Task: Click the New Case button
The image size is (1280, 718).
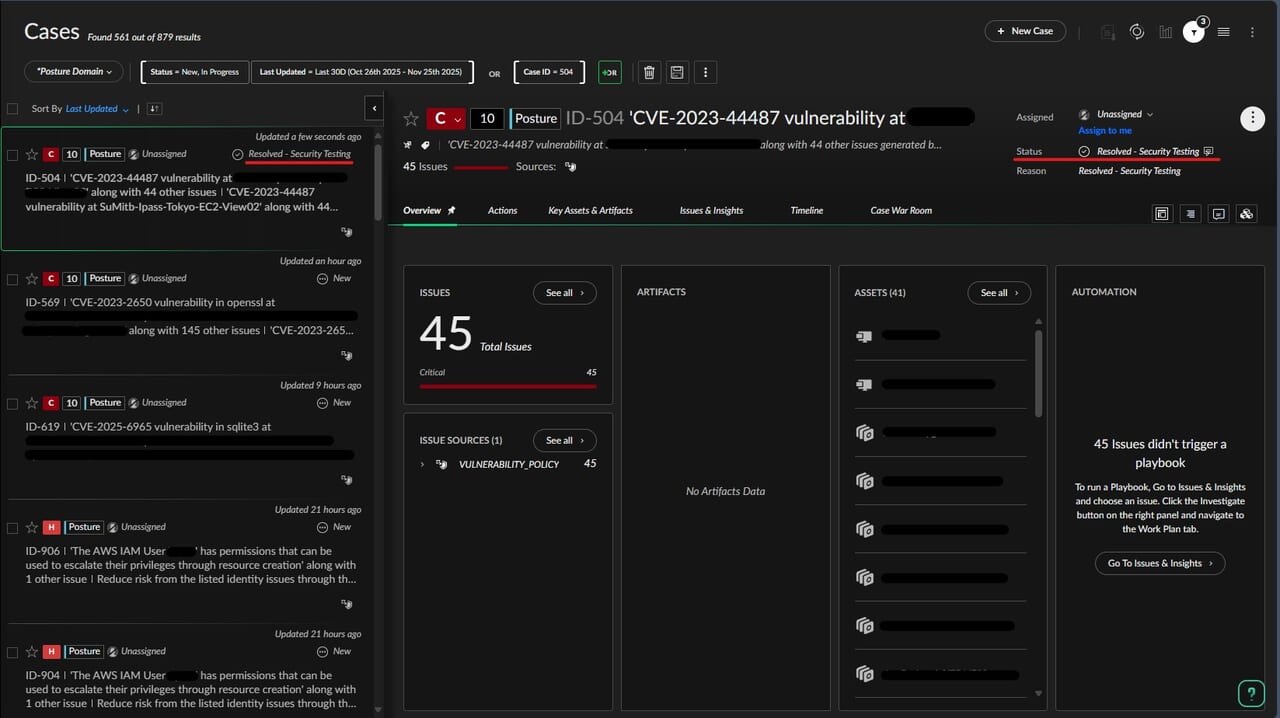Action: (x=1025, y=31)
